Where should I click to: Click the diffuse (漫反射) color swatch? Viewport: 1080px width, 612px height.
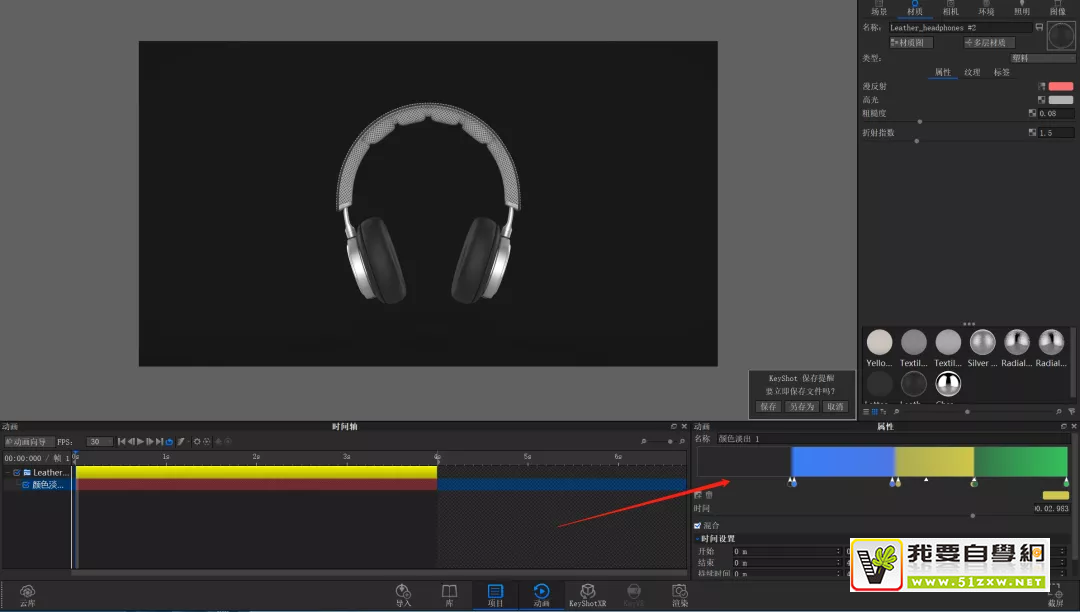pyautogui.click(x=1060, y=87)
